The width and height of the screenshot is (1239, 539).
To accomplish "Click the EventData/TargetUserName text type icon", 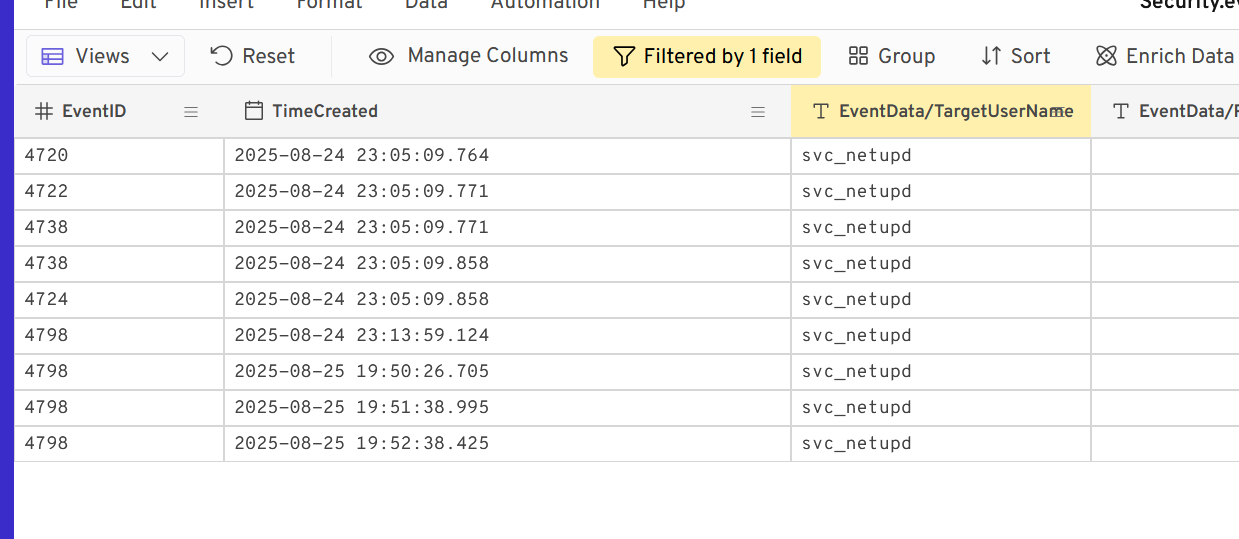I will pyautogui.click(x=821, y=111).
